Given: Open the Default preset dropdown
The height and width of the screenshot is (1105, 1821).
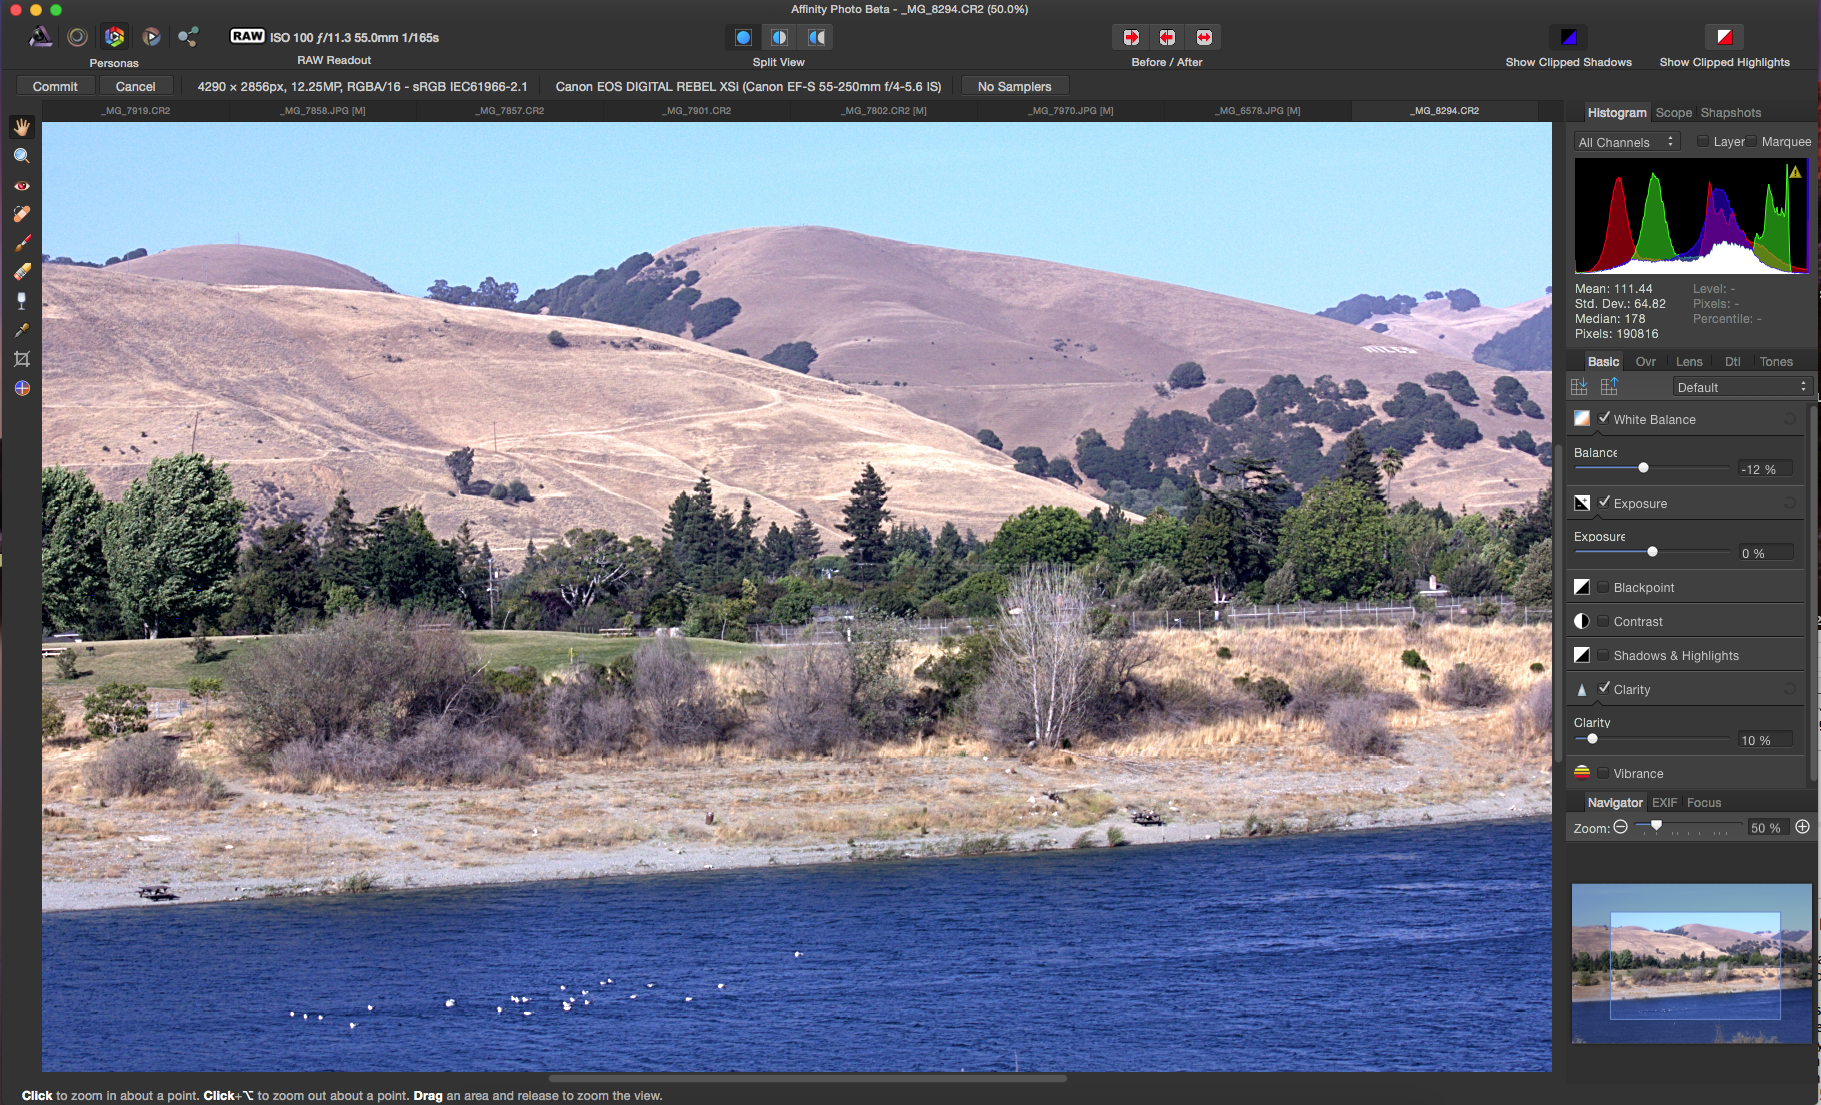Looking at the screenshot, I should click(x=1742, y=387).
